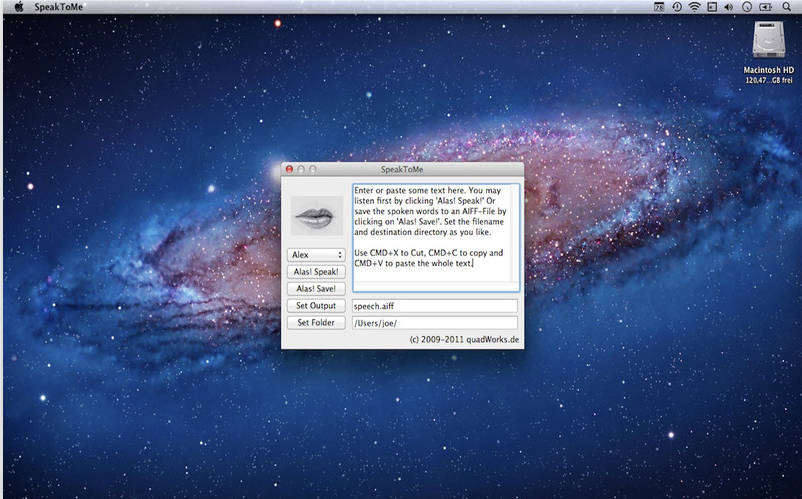Click the SpeakToMe window title
The image size is (802, 499).
[402, 169]
